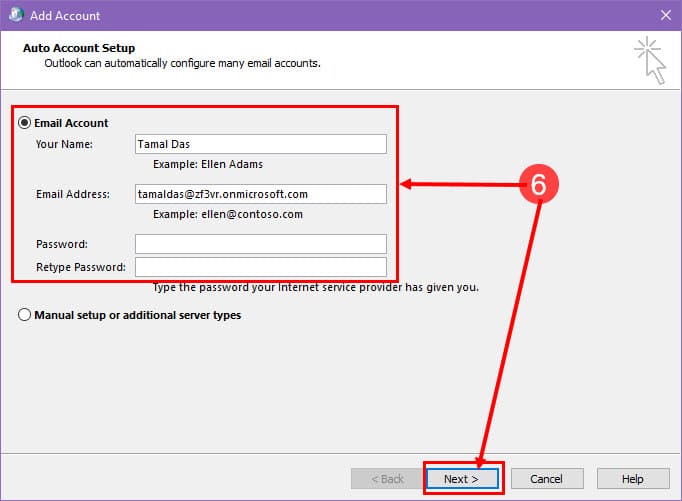Click the 'Outlook can automatically configure' subtitle

coord(182,63)
